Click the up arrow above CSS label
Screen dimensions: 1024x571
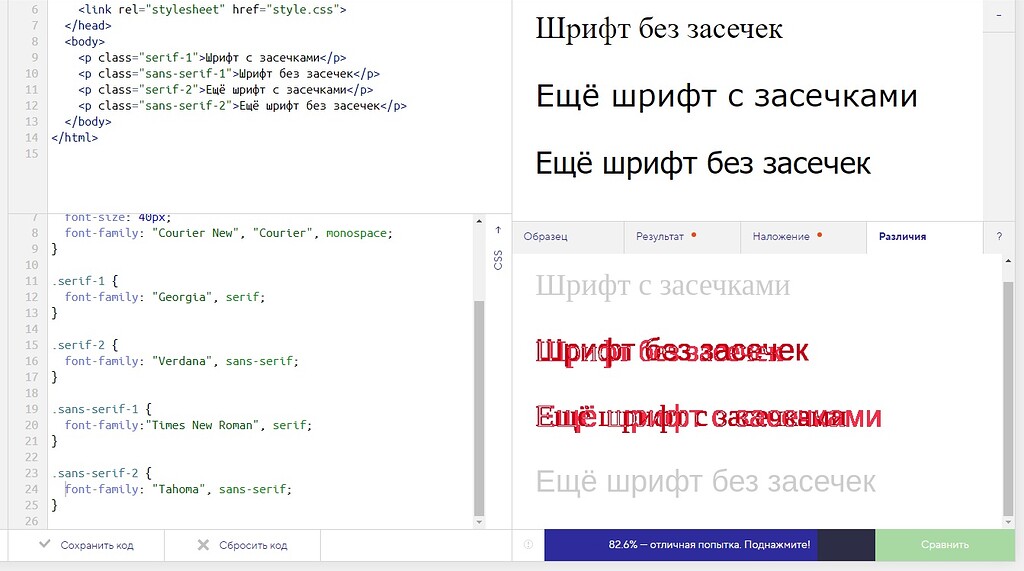click(x=498, y=230)
